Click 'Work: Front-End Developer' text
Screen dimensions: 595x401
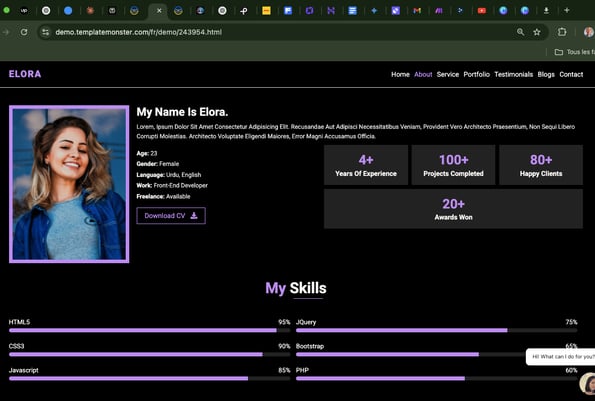pos(172,186)
